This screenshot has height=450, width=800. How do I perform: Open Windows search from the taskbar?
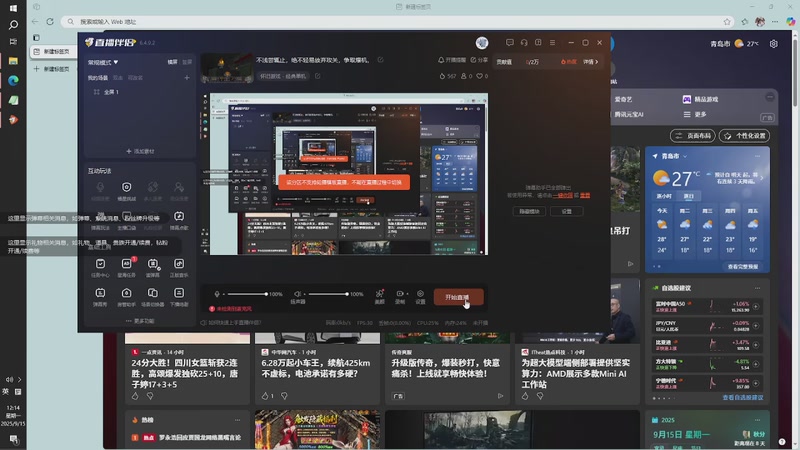13,24
